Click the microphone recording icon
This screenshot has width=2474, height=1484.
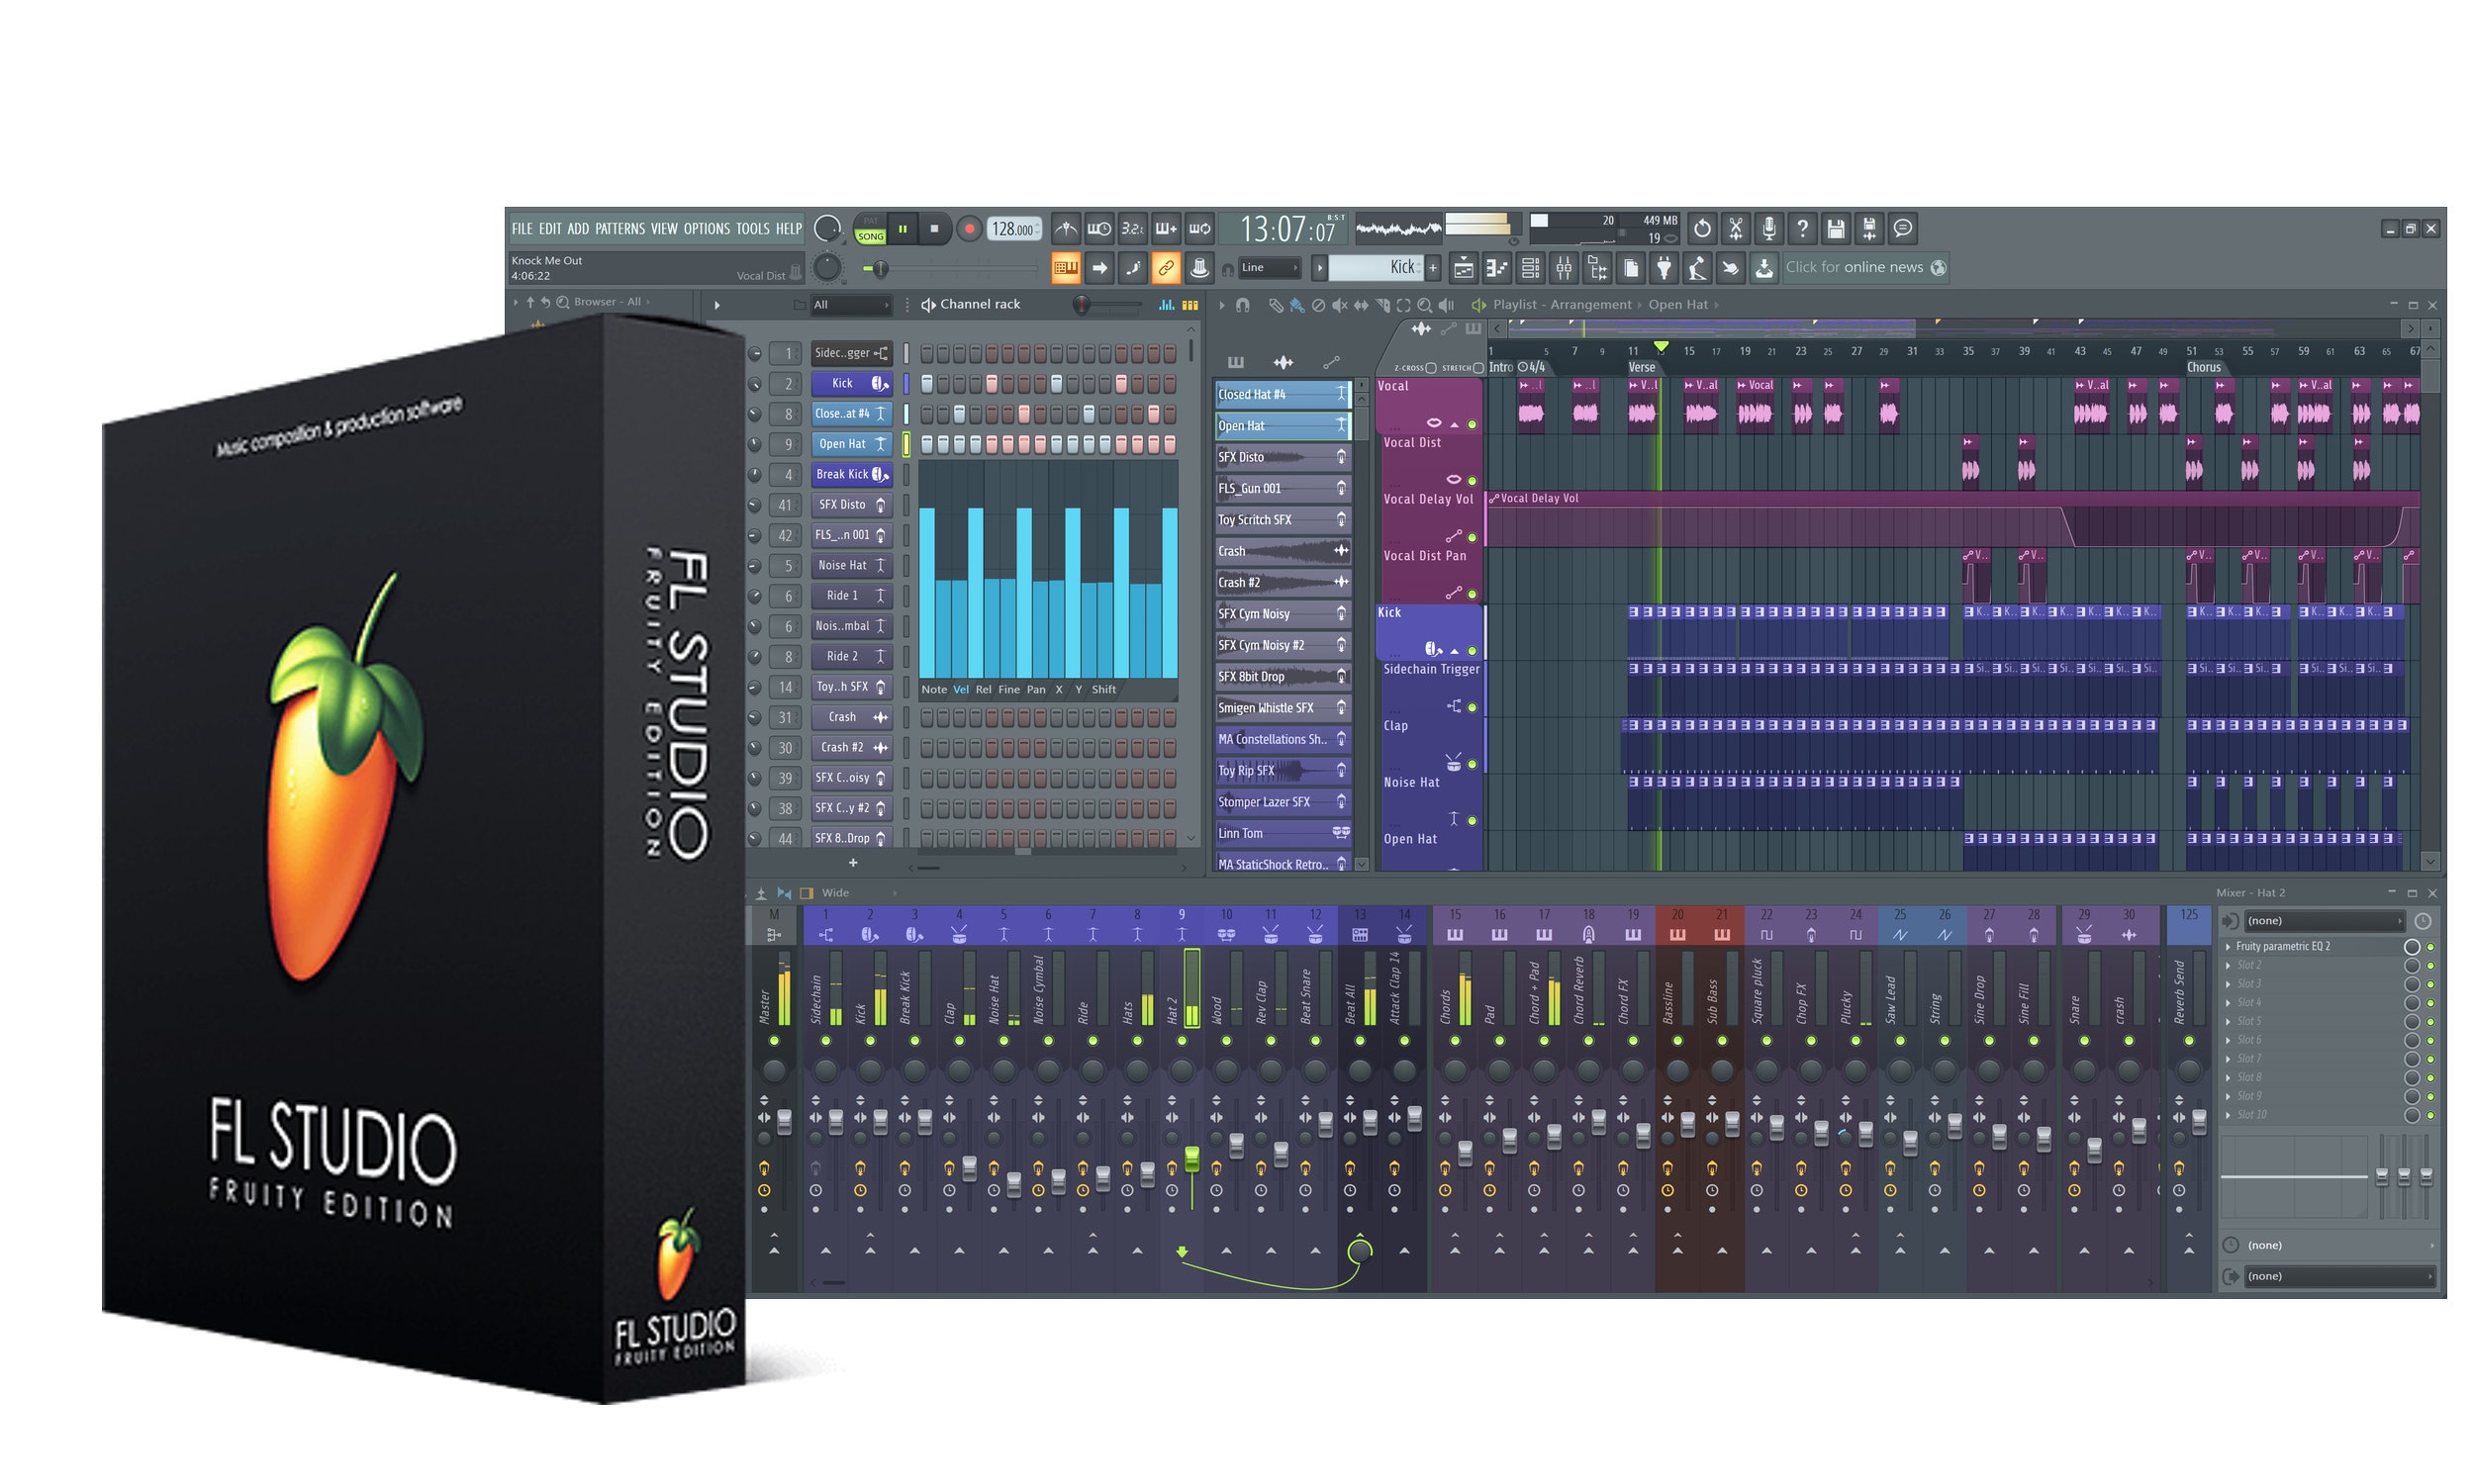pos(1768,229)
